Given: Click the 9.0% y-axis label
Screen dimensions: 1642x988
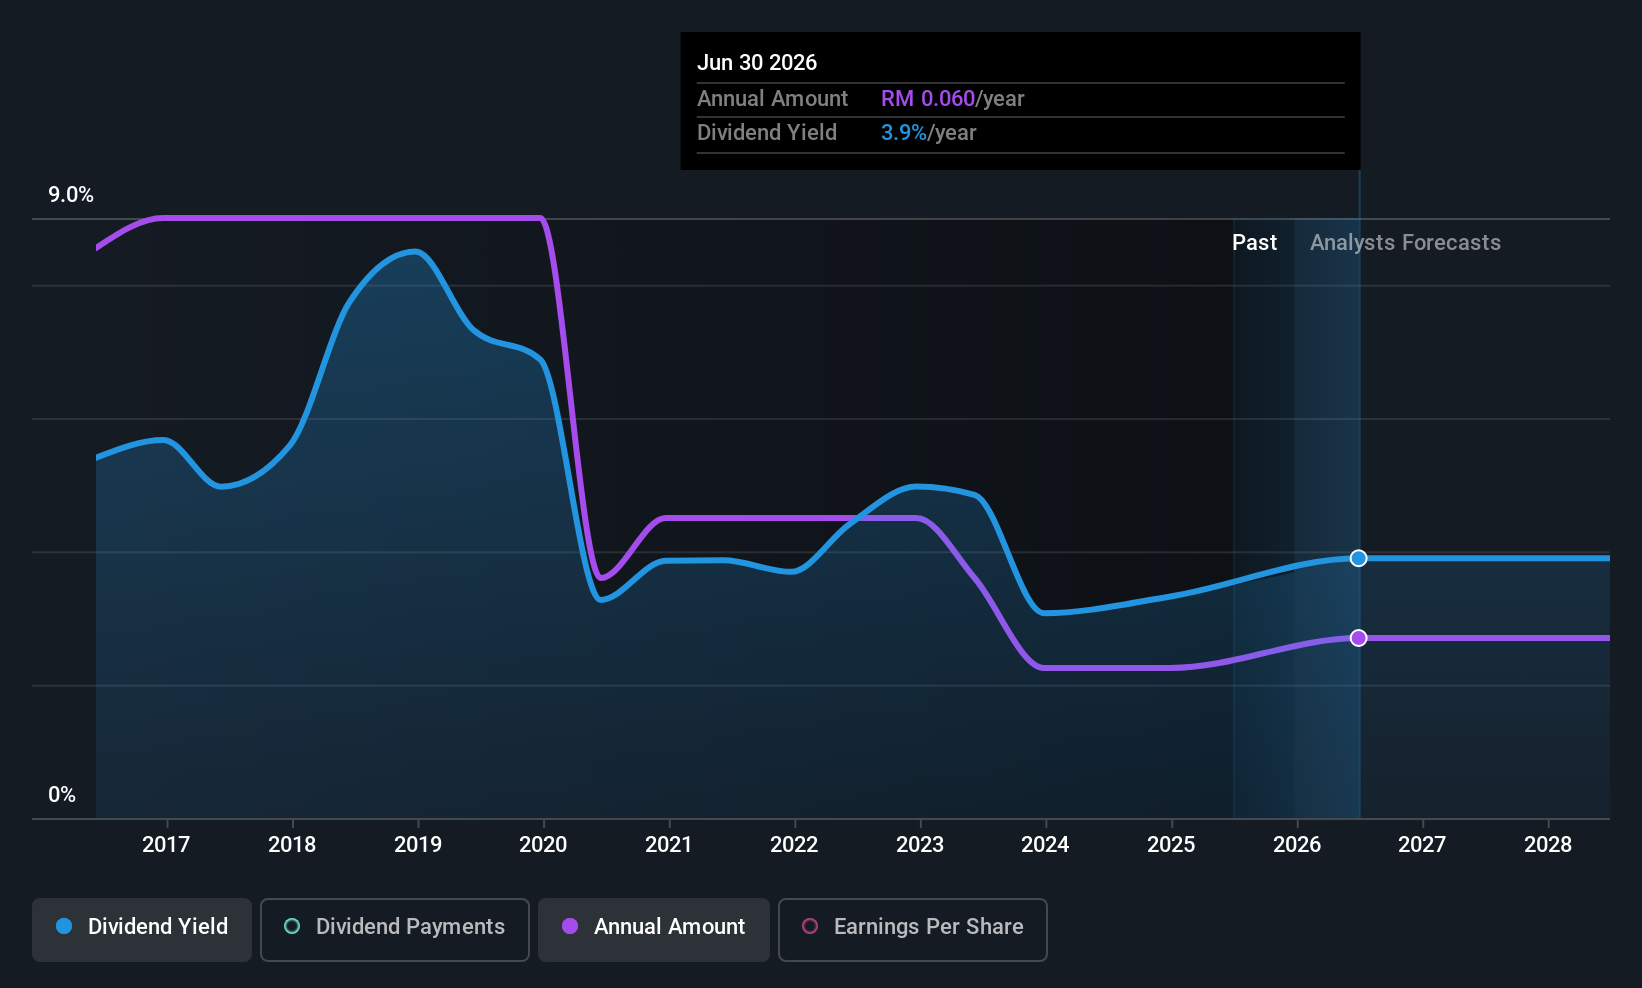Looking at the screenshot, I should click(71, 195).
